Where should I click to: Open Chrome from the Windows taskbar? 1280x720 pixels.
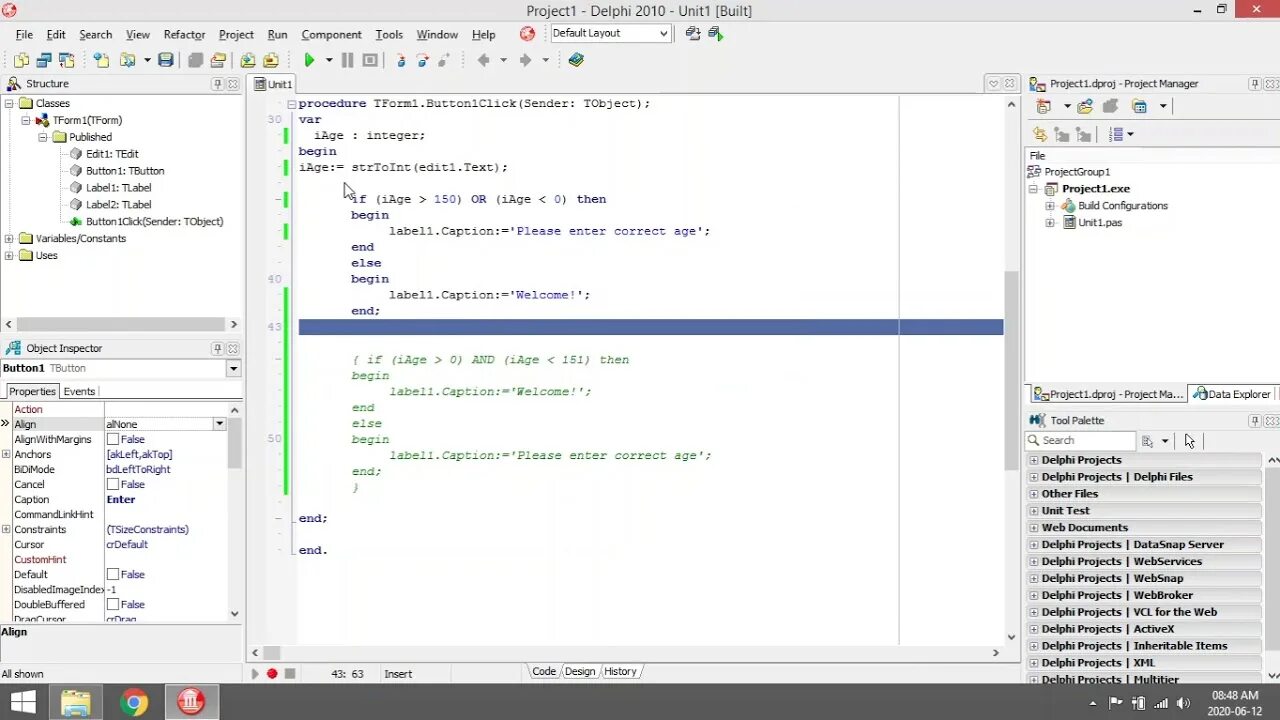click(x=134, y=703)
